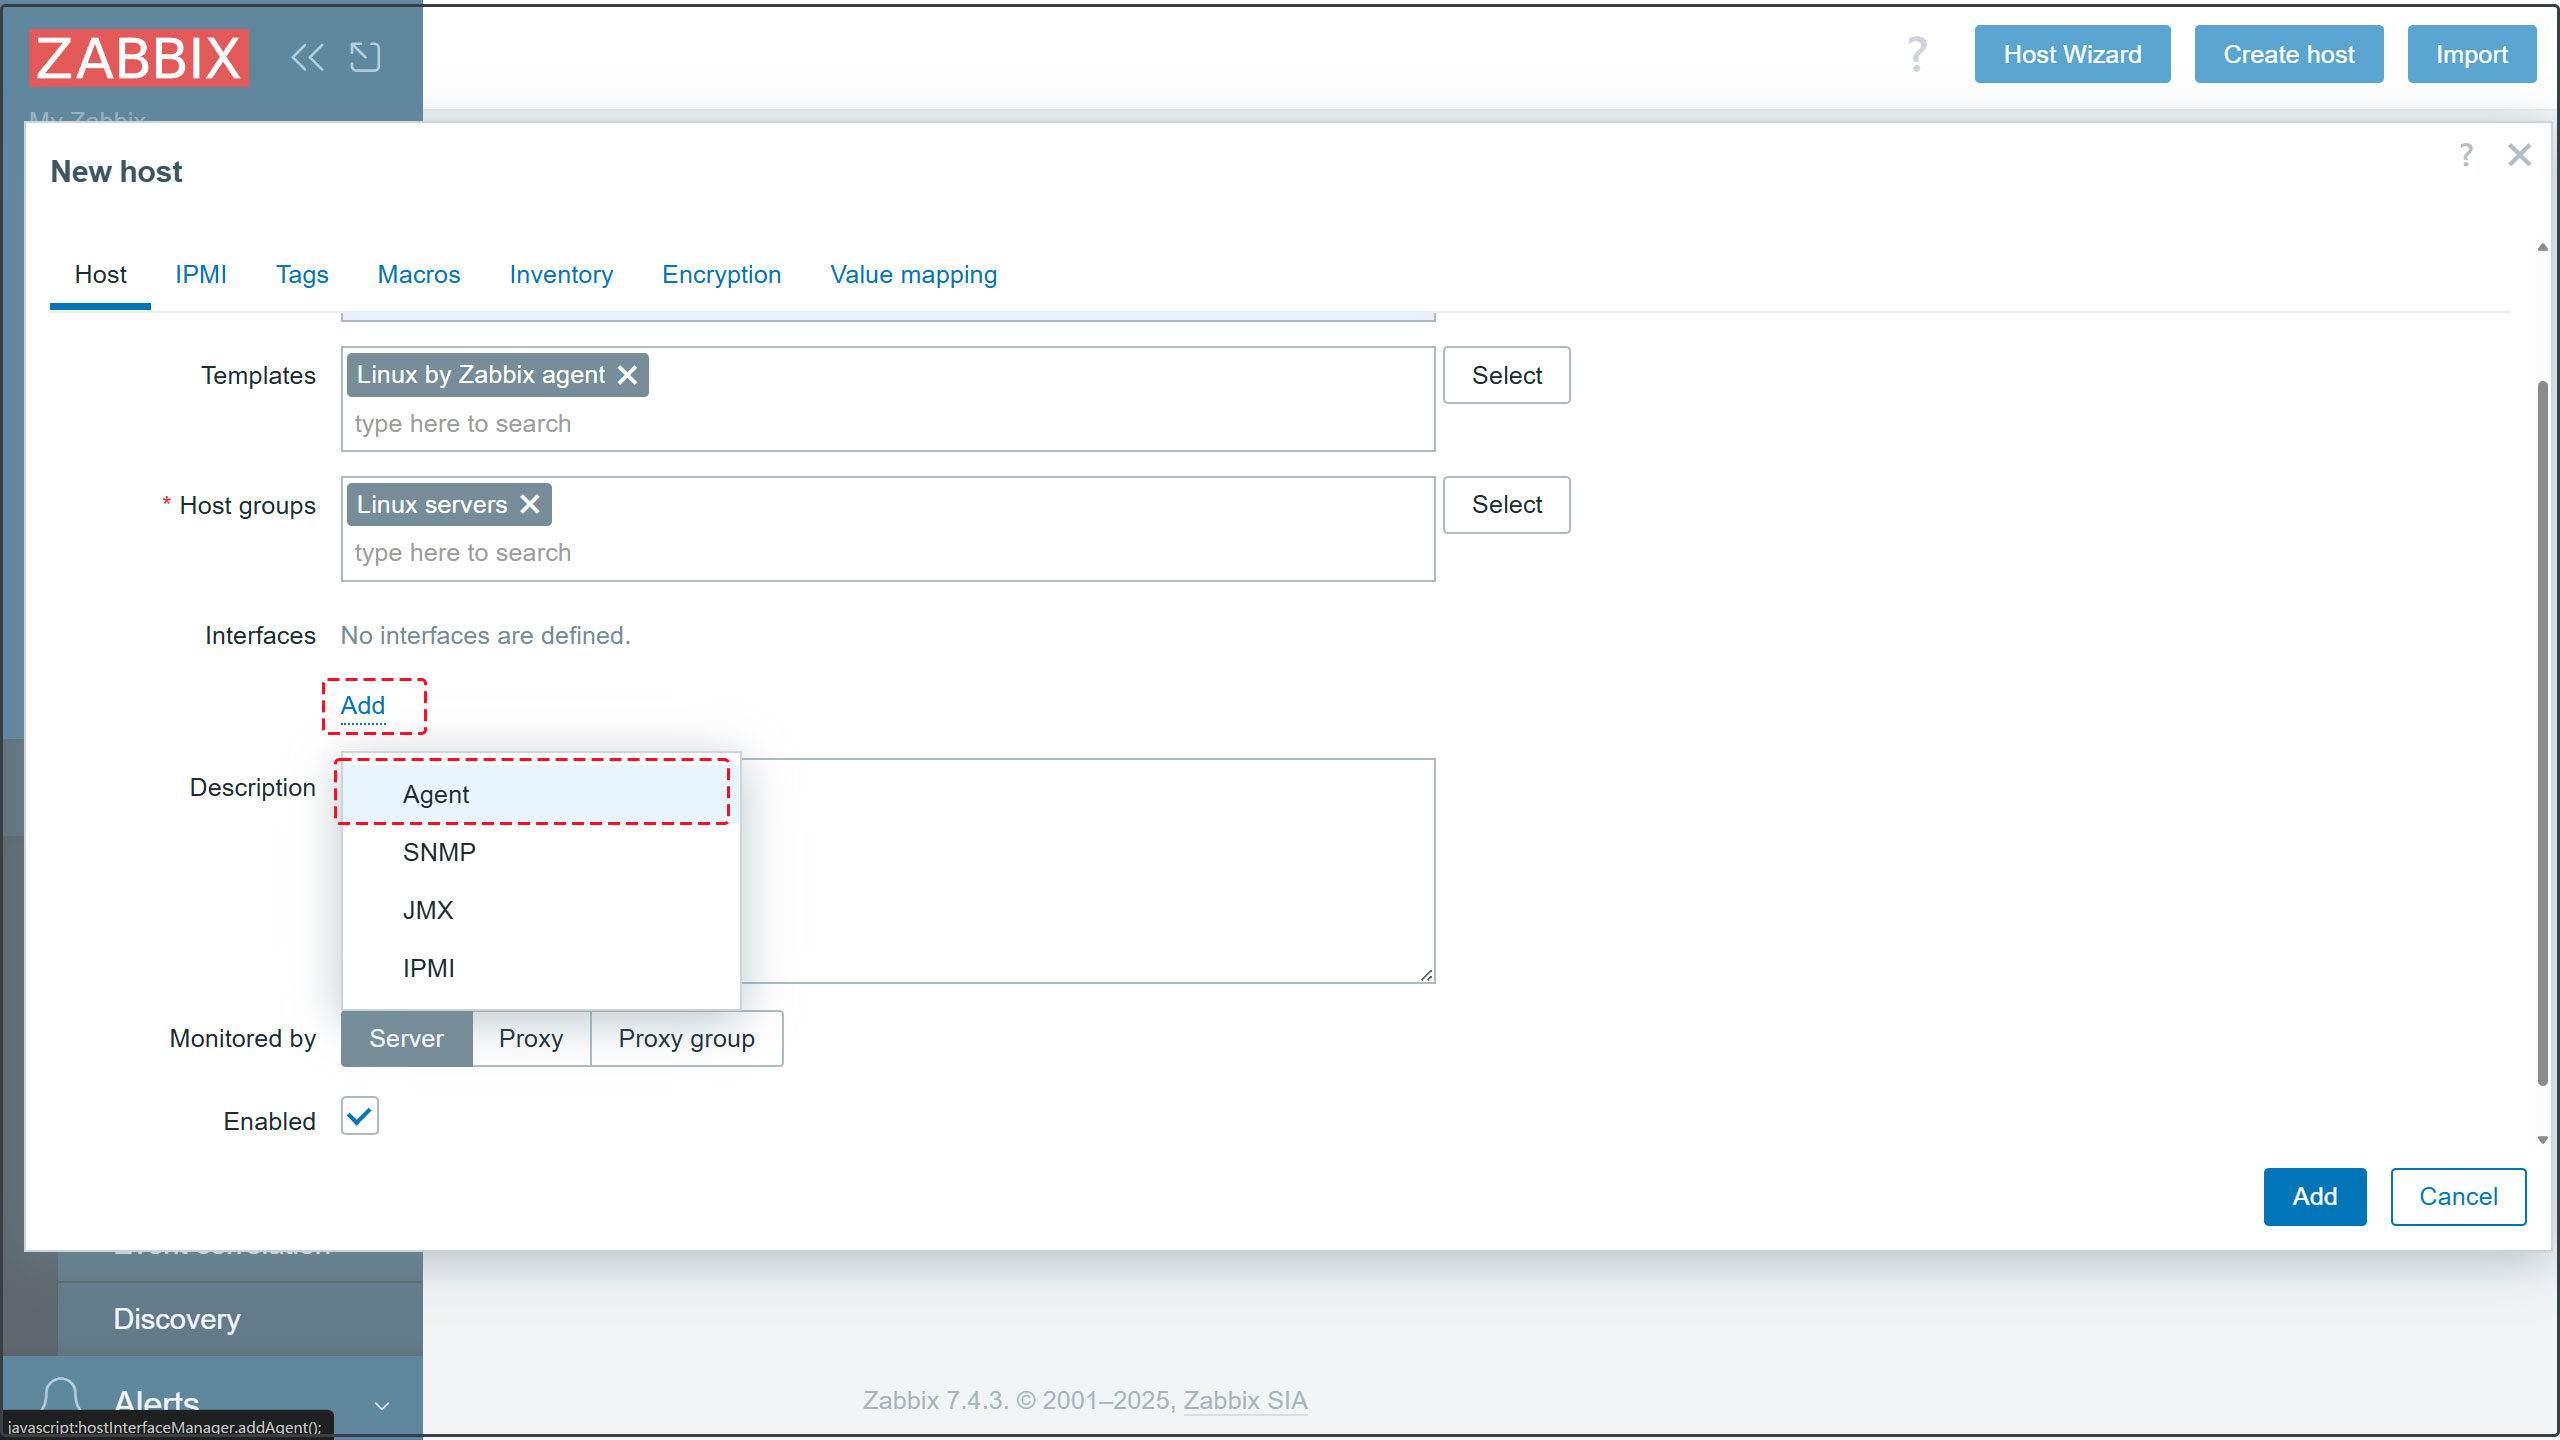Click the New host dialog help icon
This screenshot has width=2560, height=1440.
pos(2466,155)
